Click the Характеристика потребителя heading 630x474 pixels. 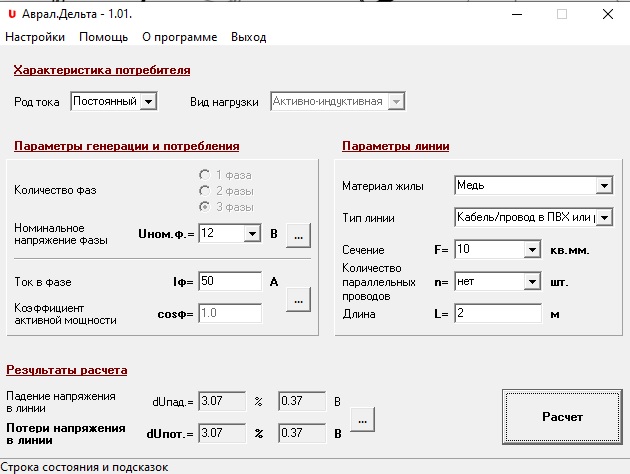(x=102, y=70)
